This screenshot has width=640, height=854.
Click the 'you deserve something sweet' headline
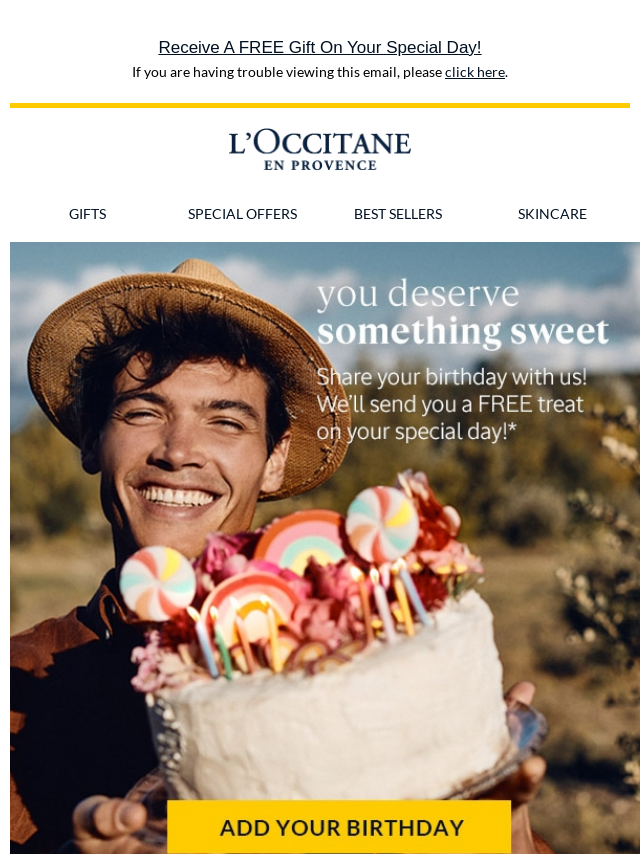[462, 312]
